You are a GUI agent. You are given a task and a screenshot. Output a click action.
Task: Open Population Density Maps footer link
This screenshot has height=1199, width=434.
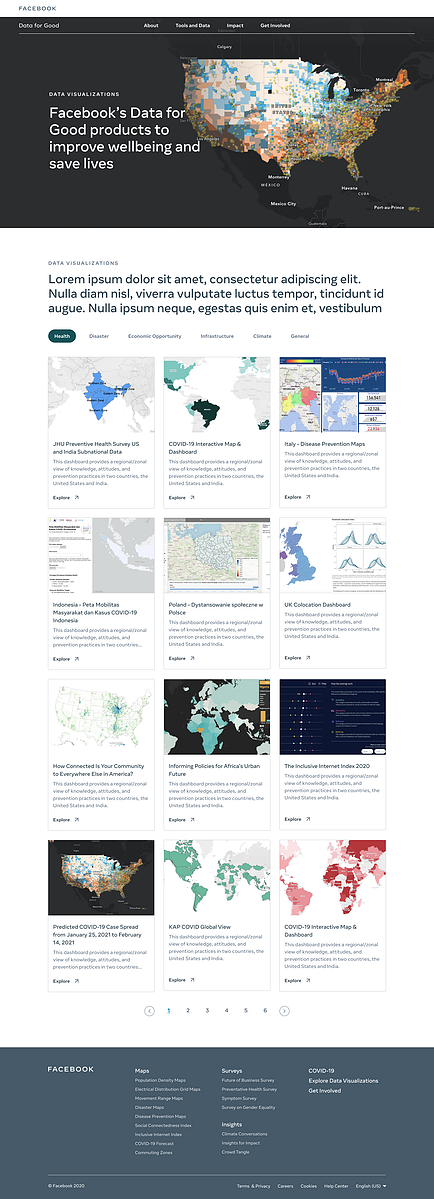(x=160, y=1080)
